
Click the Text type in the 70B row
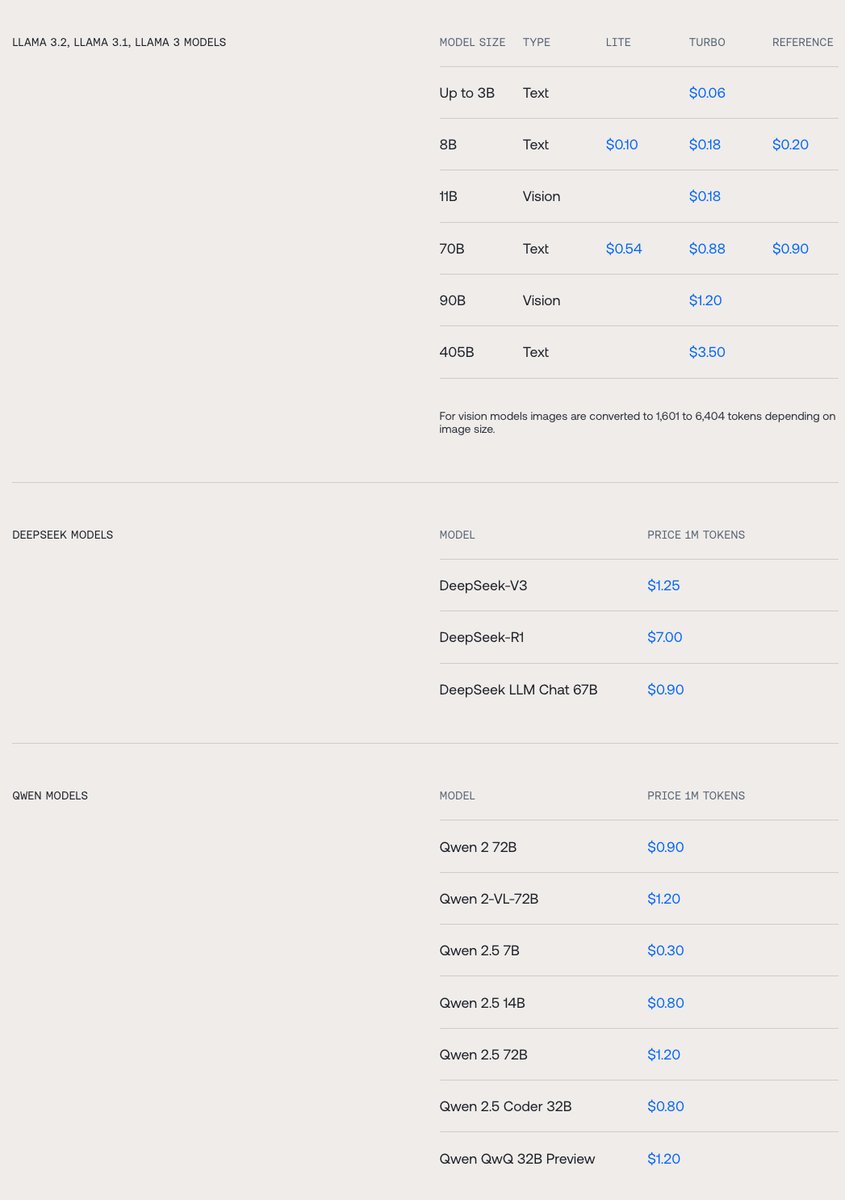pos(535,249)
